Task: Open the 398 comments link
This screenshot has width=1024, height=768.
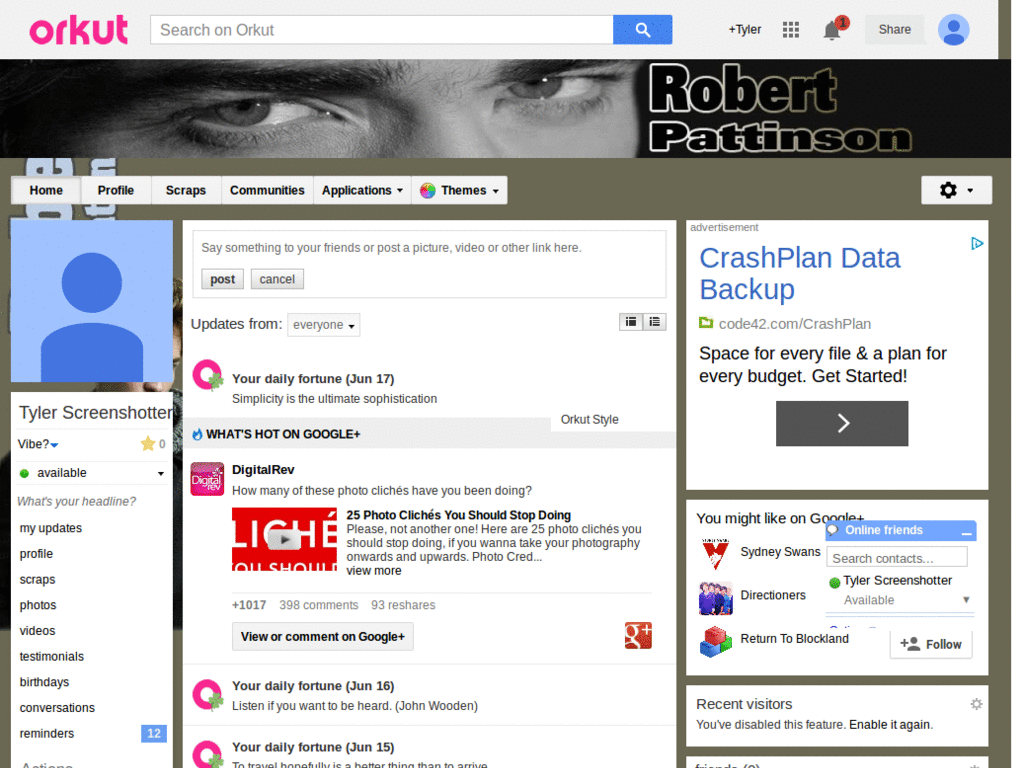Action: pos(319,605)
